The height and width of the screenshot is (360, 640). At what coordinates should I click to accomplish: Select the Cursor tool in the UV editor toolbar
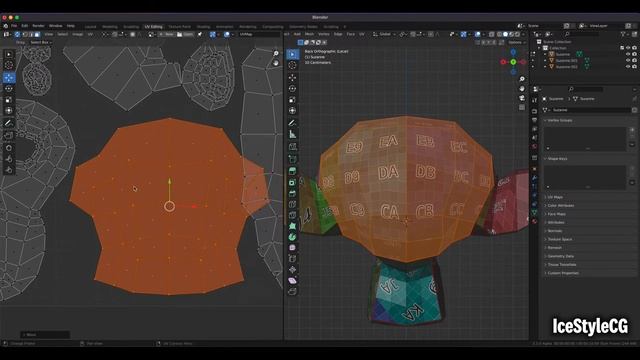9,65
